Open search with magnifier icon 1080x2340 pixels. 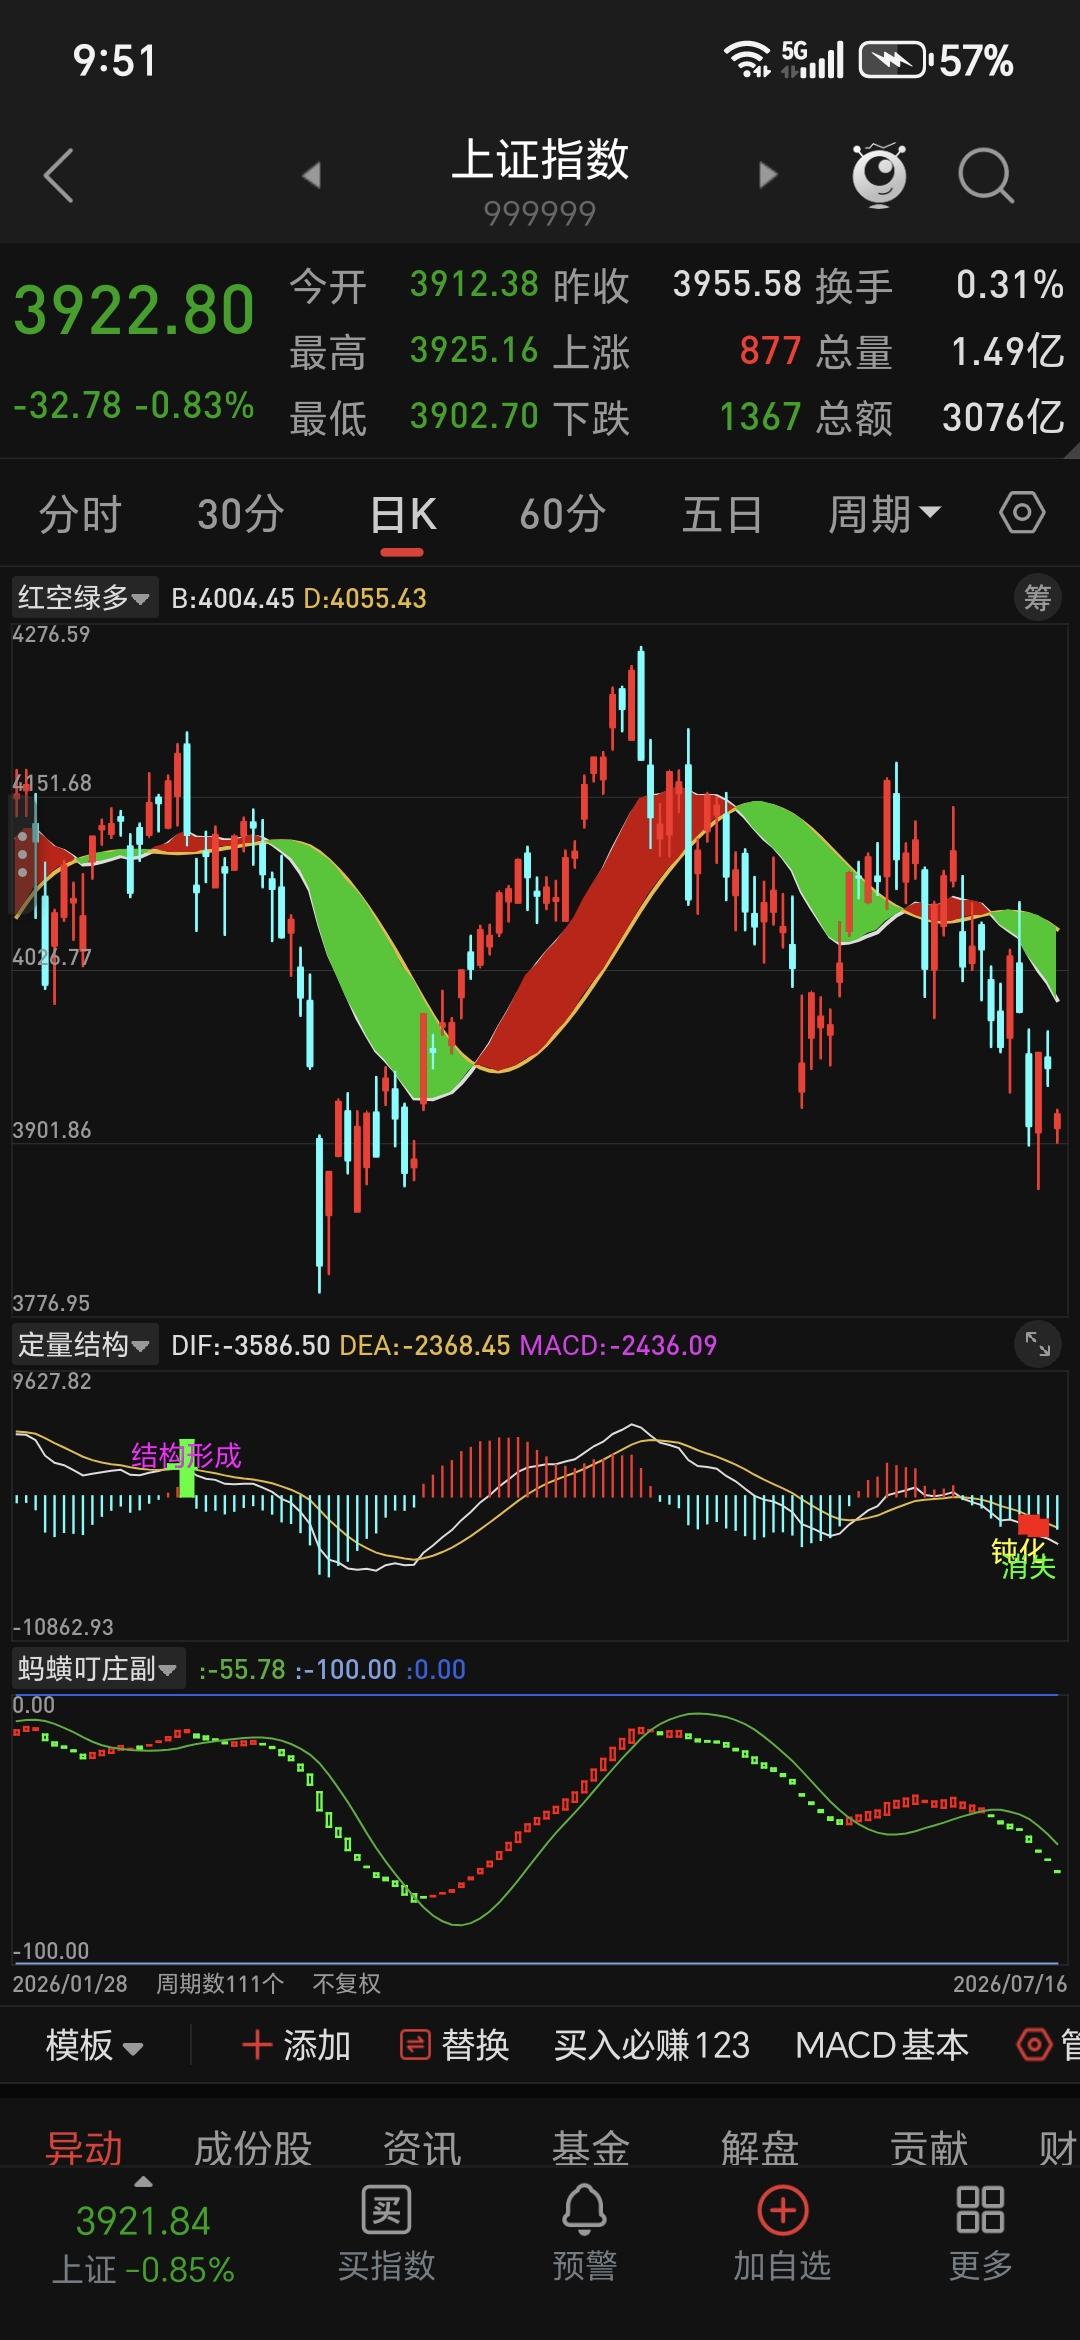click(986, 176)
